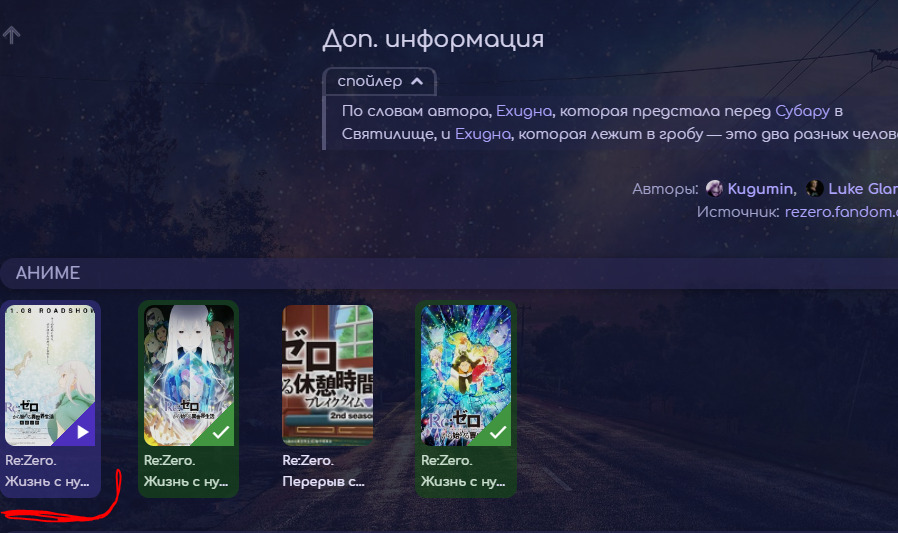Open the Re:Zero. Перерыв с... title
This screenshot has height=533, width=898.
click(x=323, y=471)
